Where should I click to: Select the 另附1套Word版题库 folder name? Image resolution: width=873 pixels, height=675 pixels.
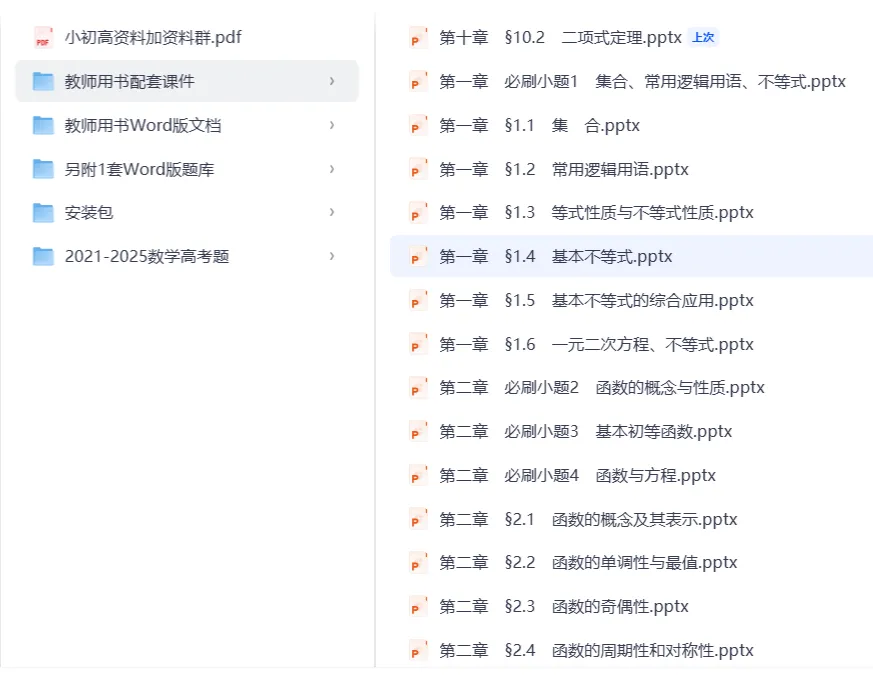pyautogui.click(x=139, y=169)
